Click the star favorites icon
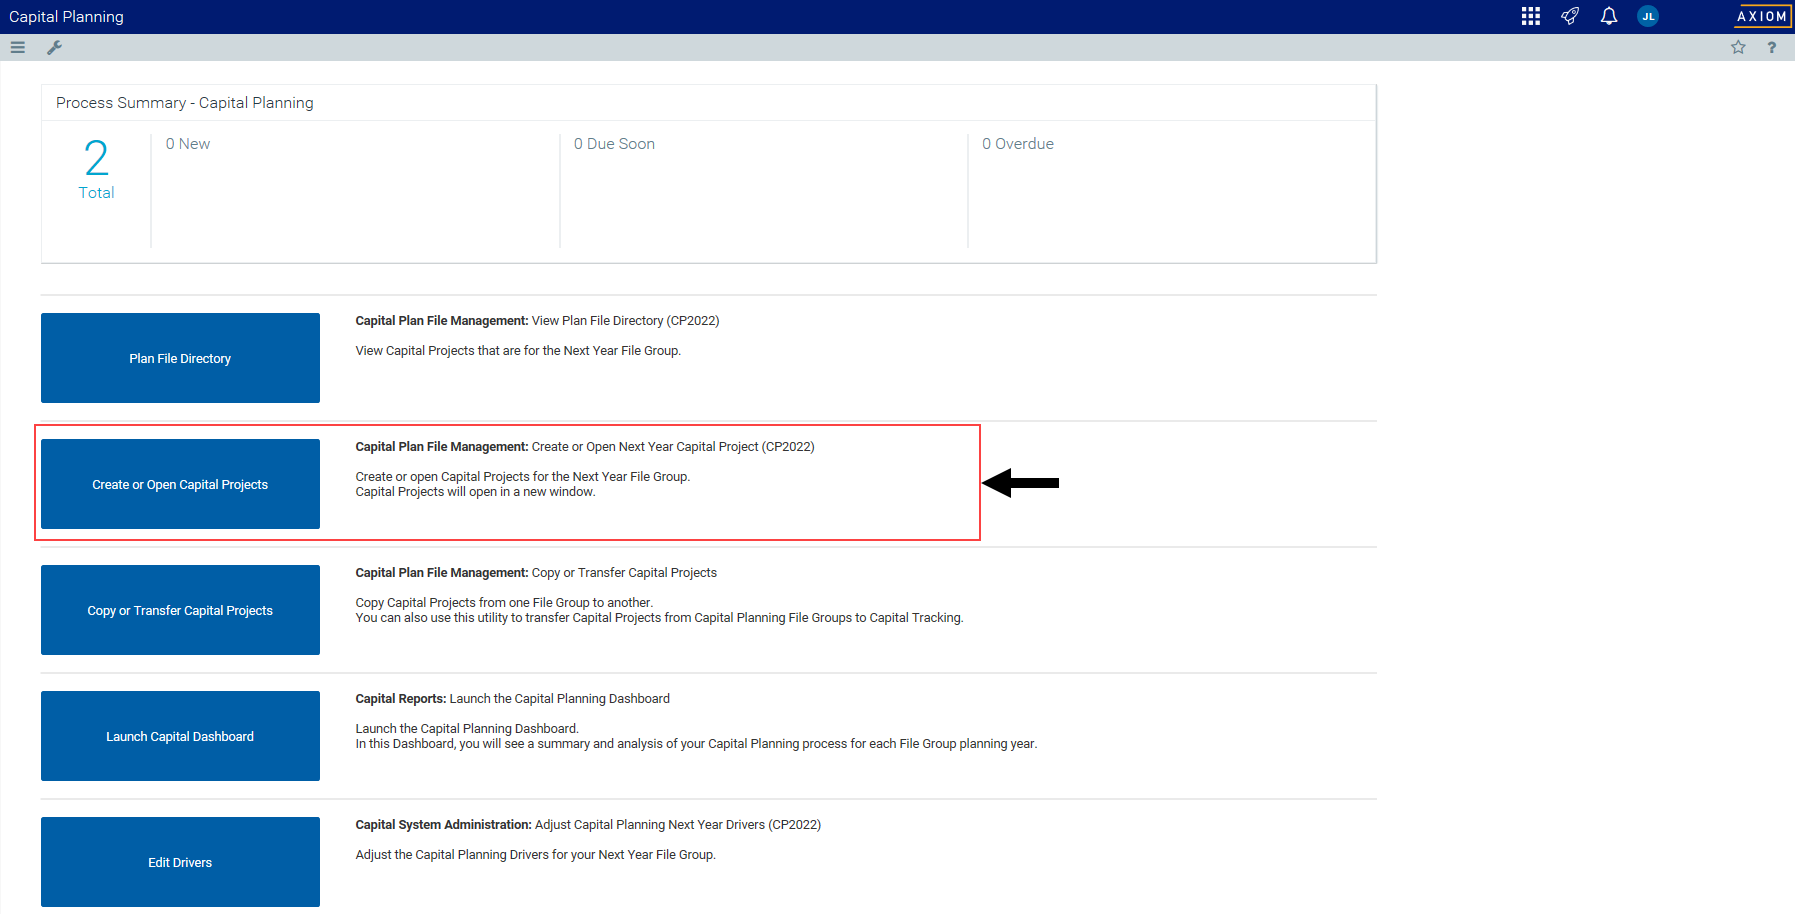This screenshot has height=914, width=1795. 1738,47
